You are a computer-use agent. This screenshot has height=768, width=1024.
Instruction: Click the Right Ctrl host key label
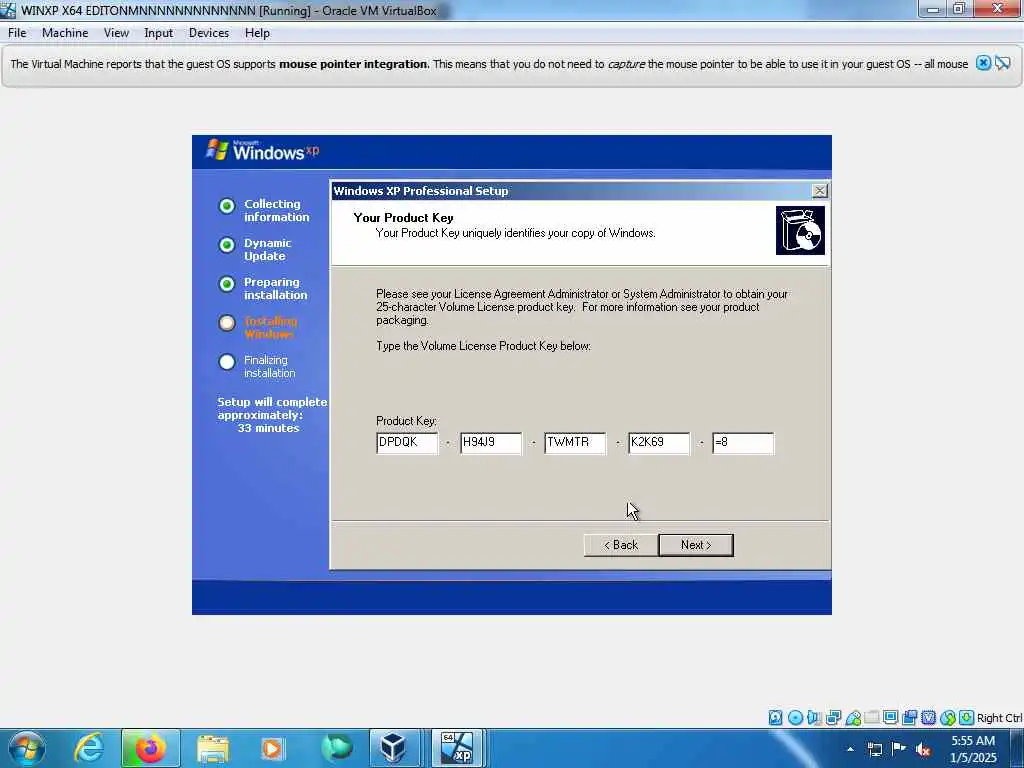pos(999,718)
